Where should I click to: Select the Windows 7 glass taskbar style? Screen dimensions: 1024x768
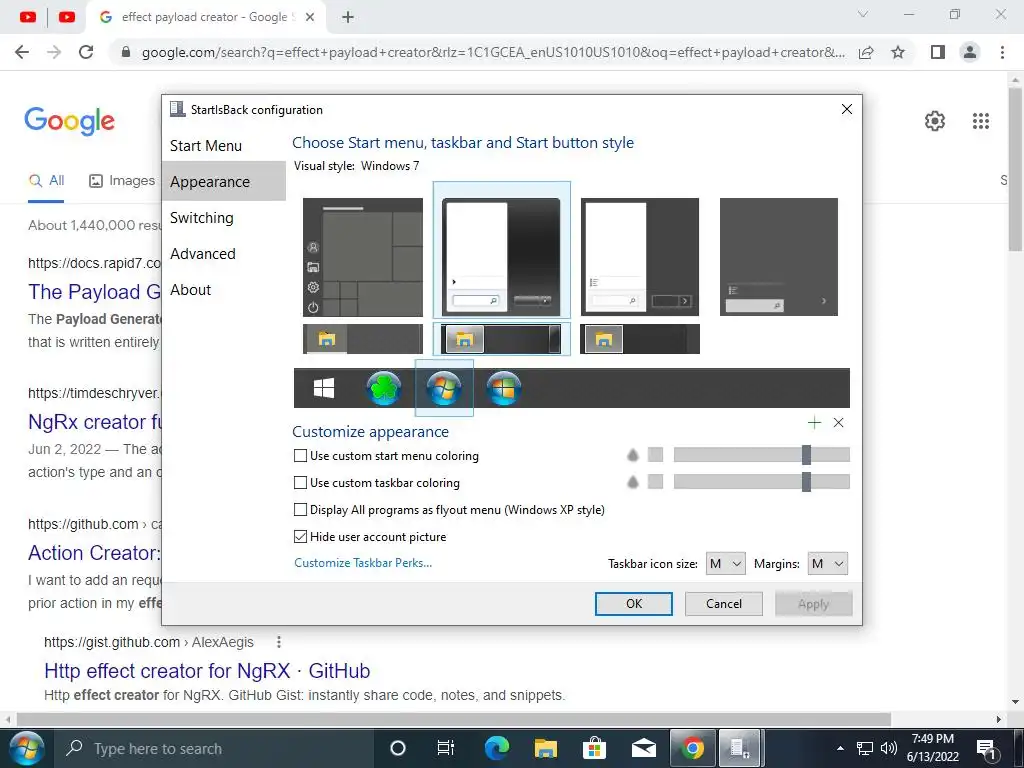coord(502,339)
